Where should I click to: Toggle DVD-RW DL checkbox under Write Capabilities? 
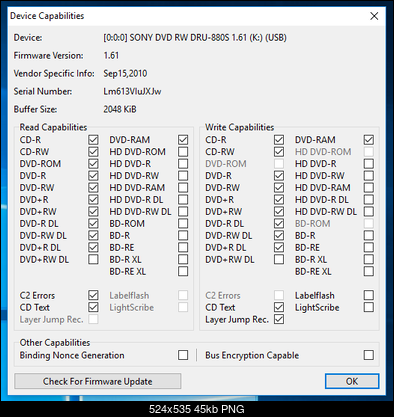coord(279,236)
